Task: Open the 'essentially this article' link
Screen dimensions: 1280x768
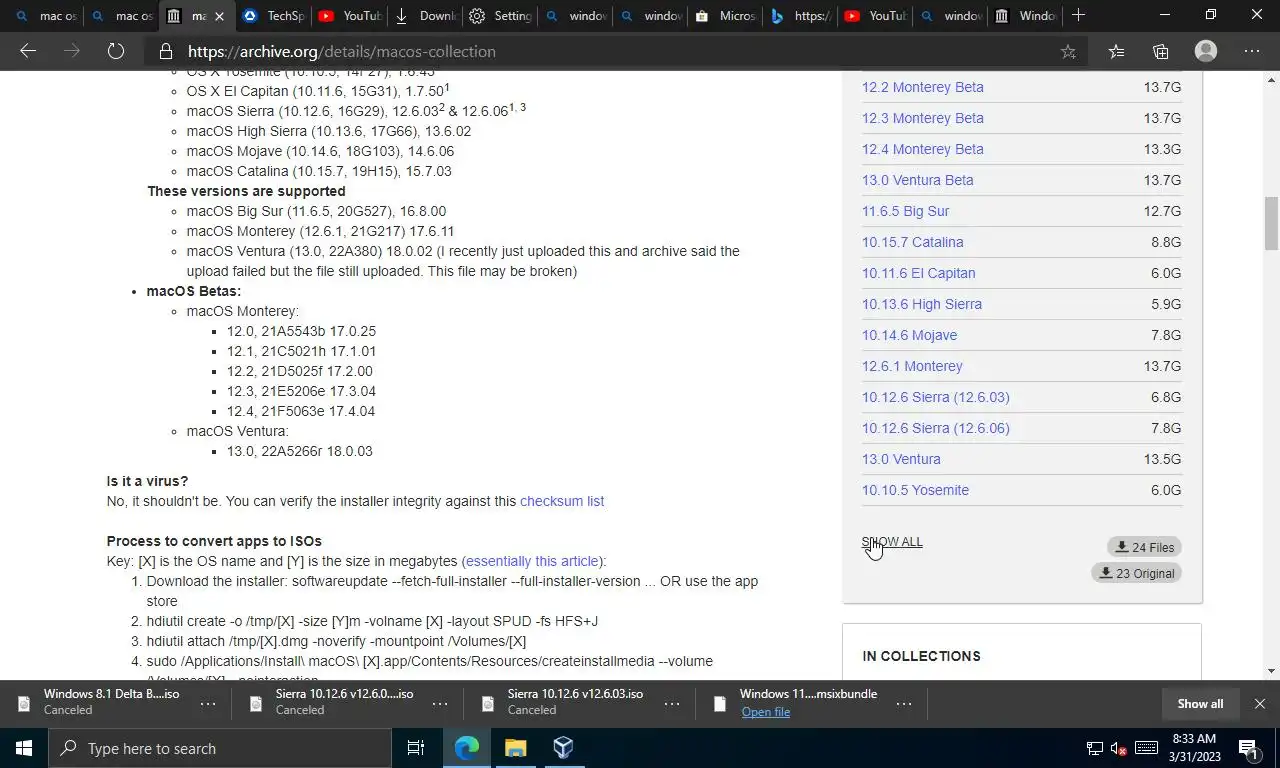Action: [532, 561]
